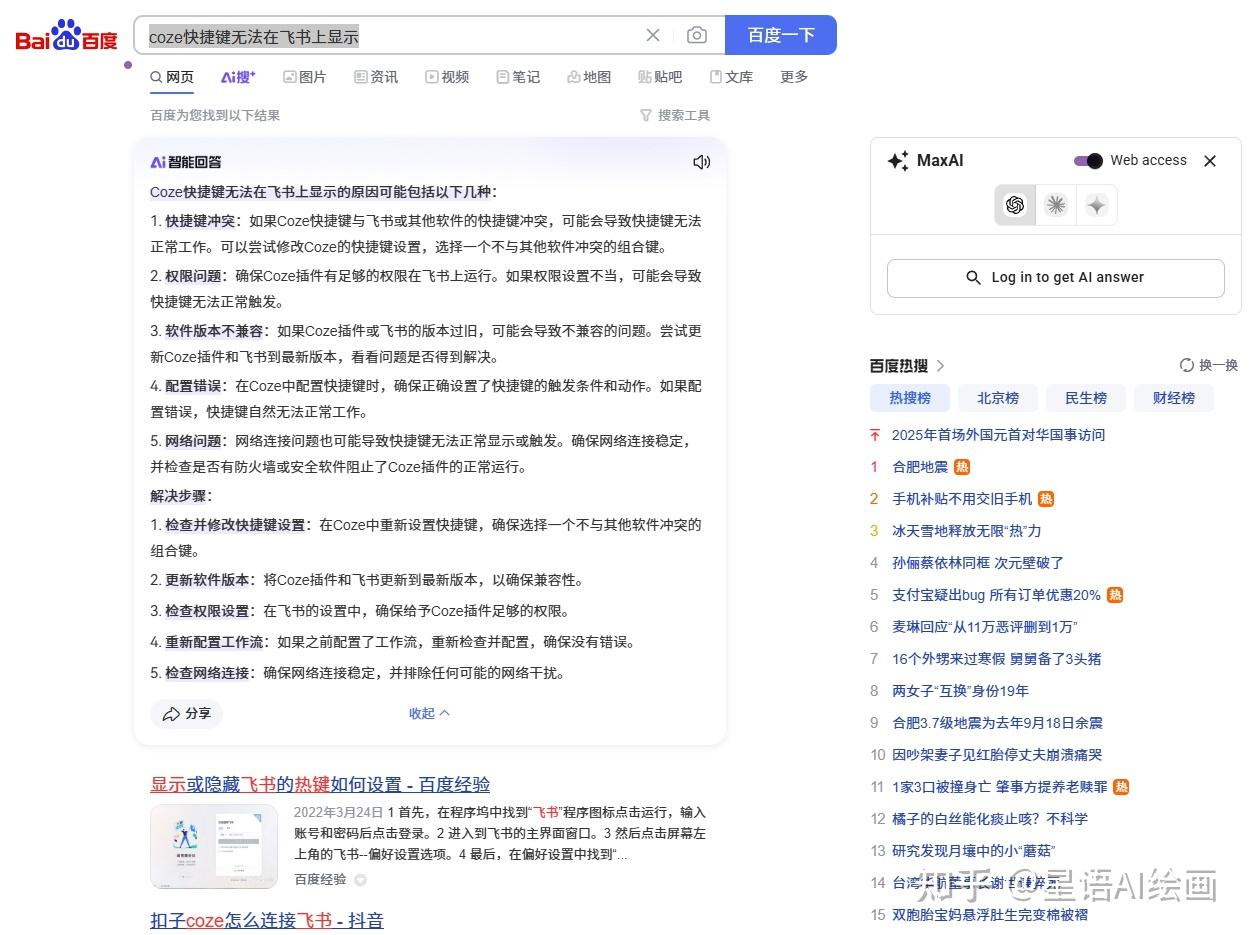Select 北京榜 tab
The image size is (1249, 935).
(x=998, y=398)
